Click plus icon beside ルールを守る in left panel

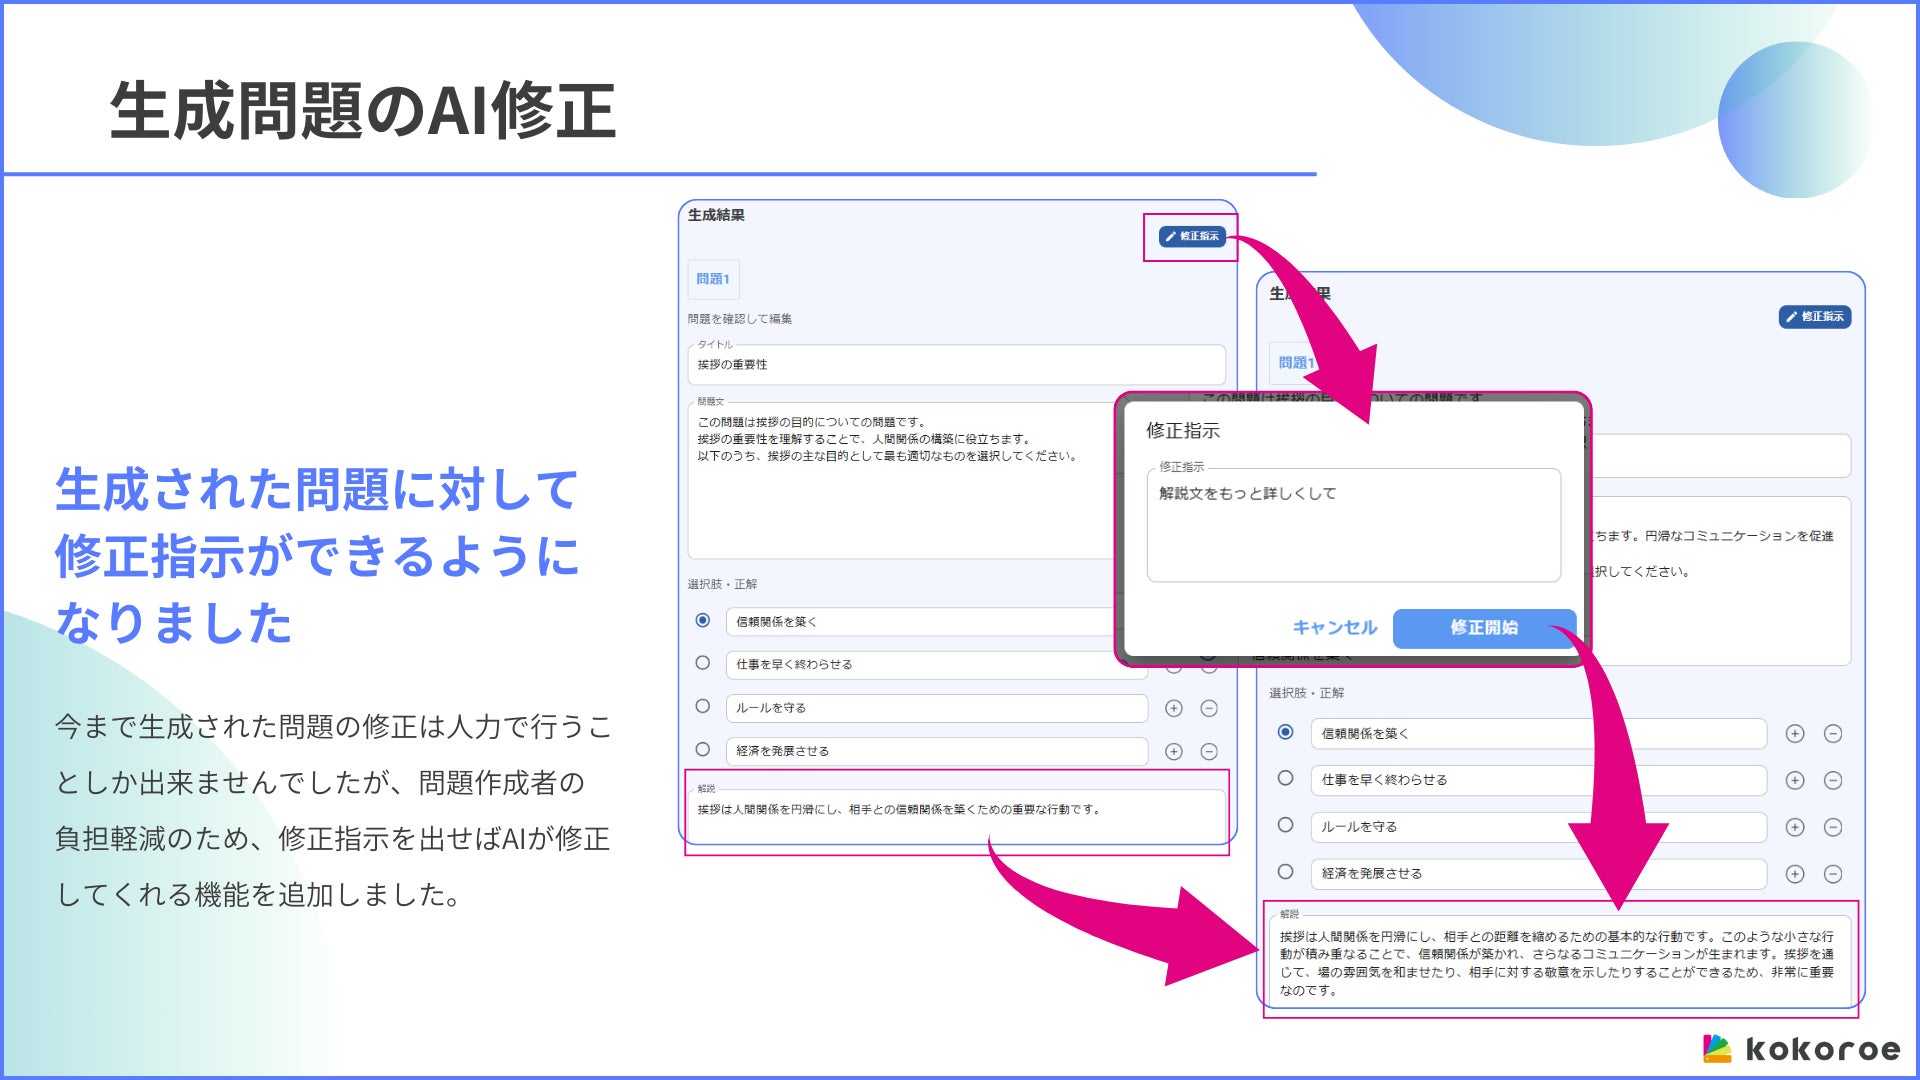point(1174,708)
